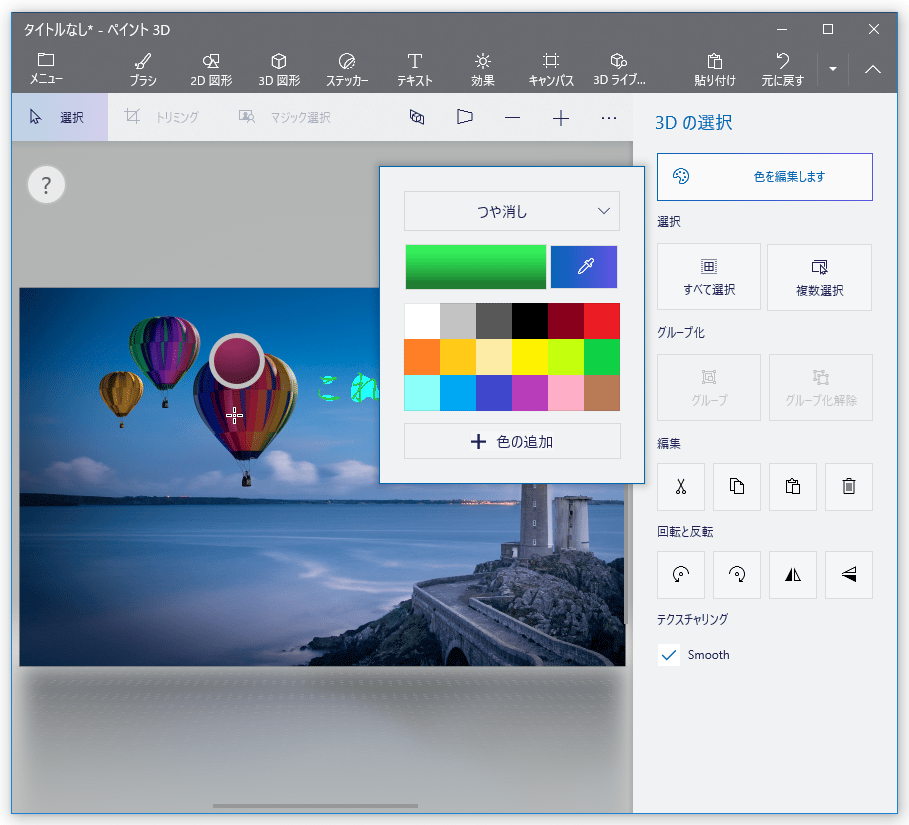Click the current green color preview
Viewport: 909px width, 825px height.
[x=475, y=267]
